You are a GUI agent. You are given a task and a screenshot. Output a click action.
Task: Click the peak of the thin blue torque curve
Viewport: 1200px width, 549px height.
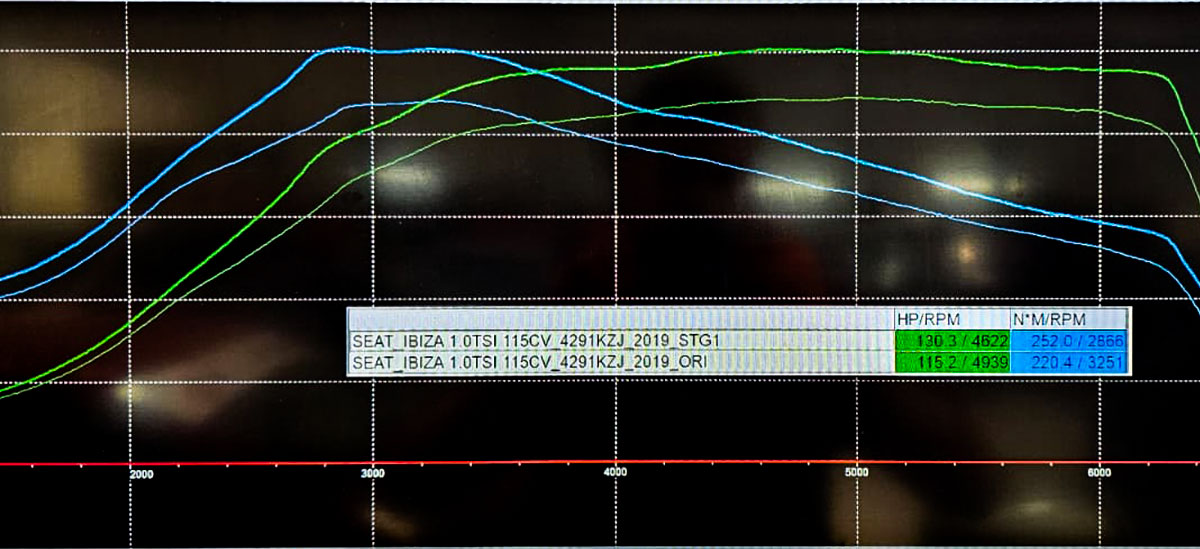coord(420,101)
